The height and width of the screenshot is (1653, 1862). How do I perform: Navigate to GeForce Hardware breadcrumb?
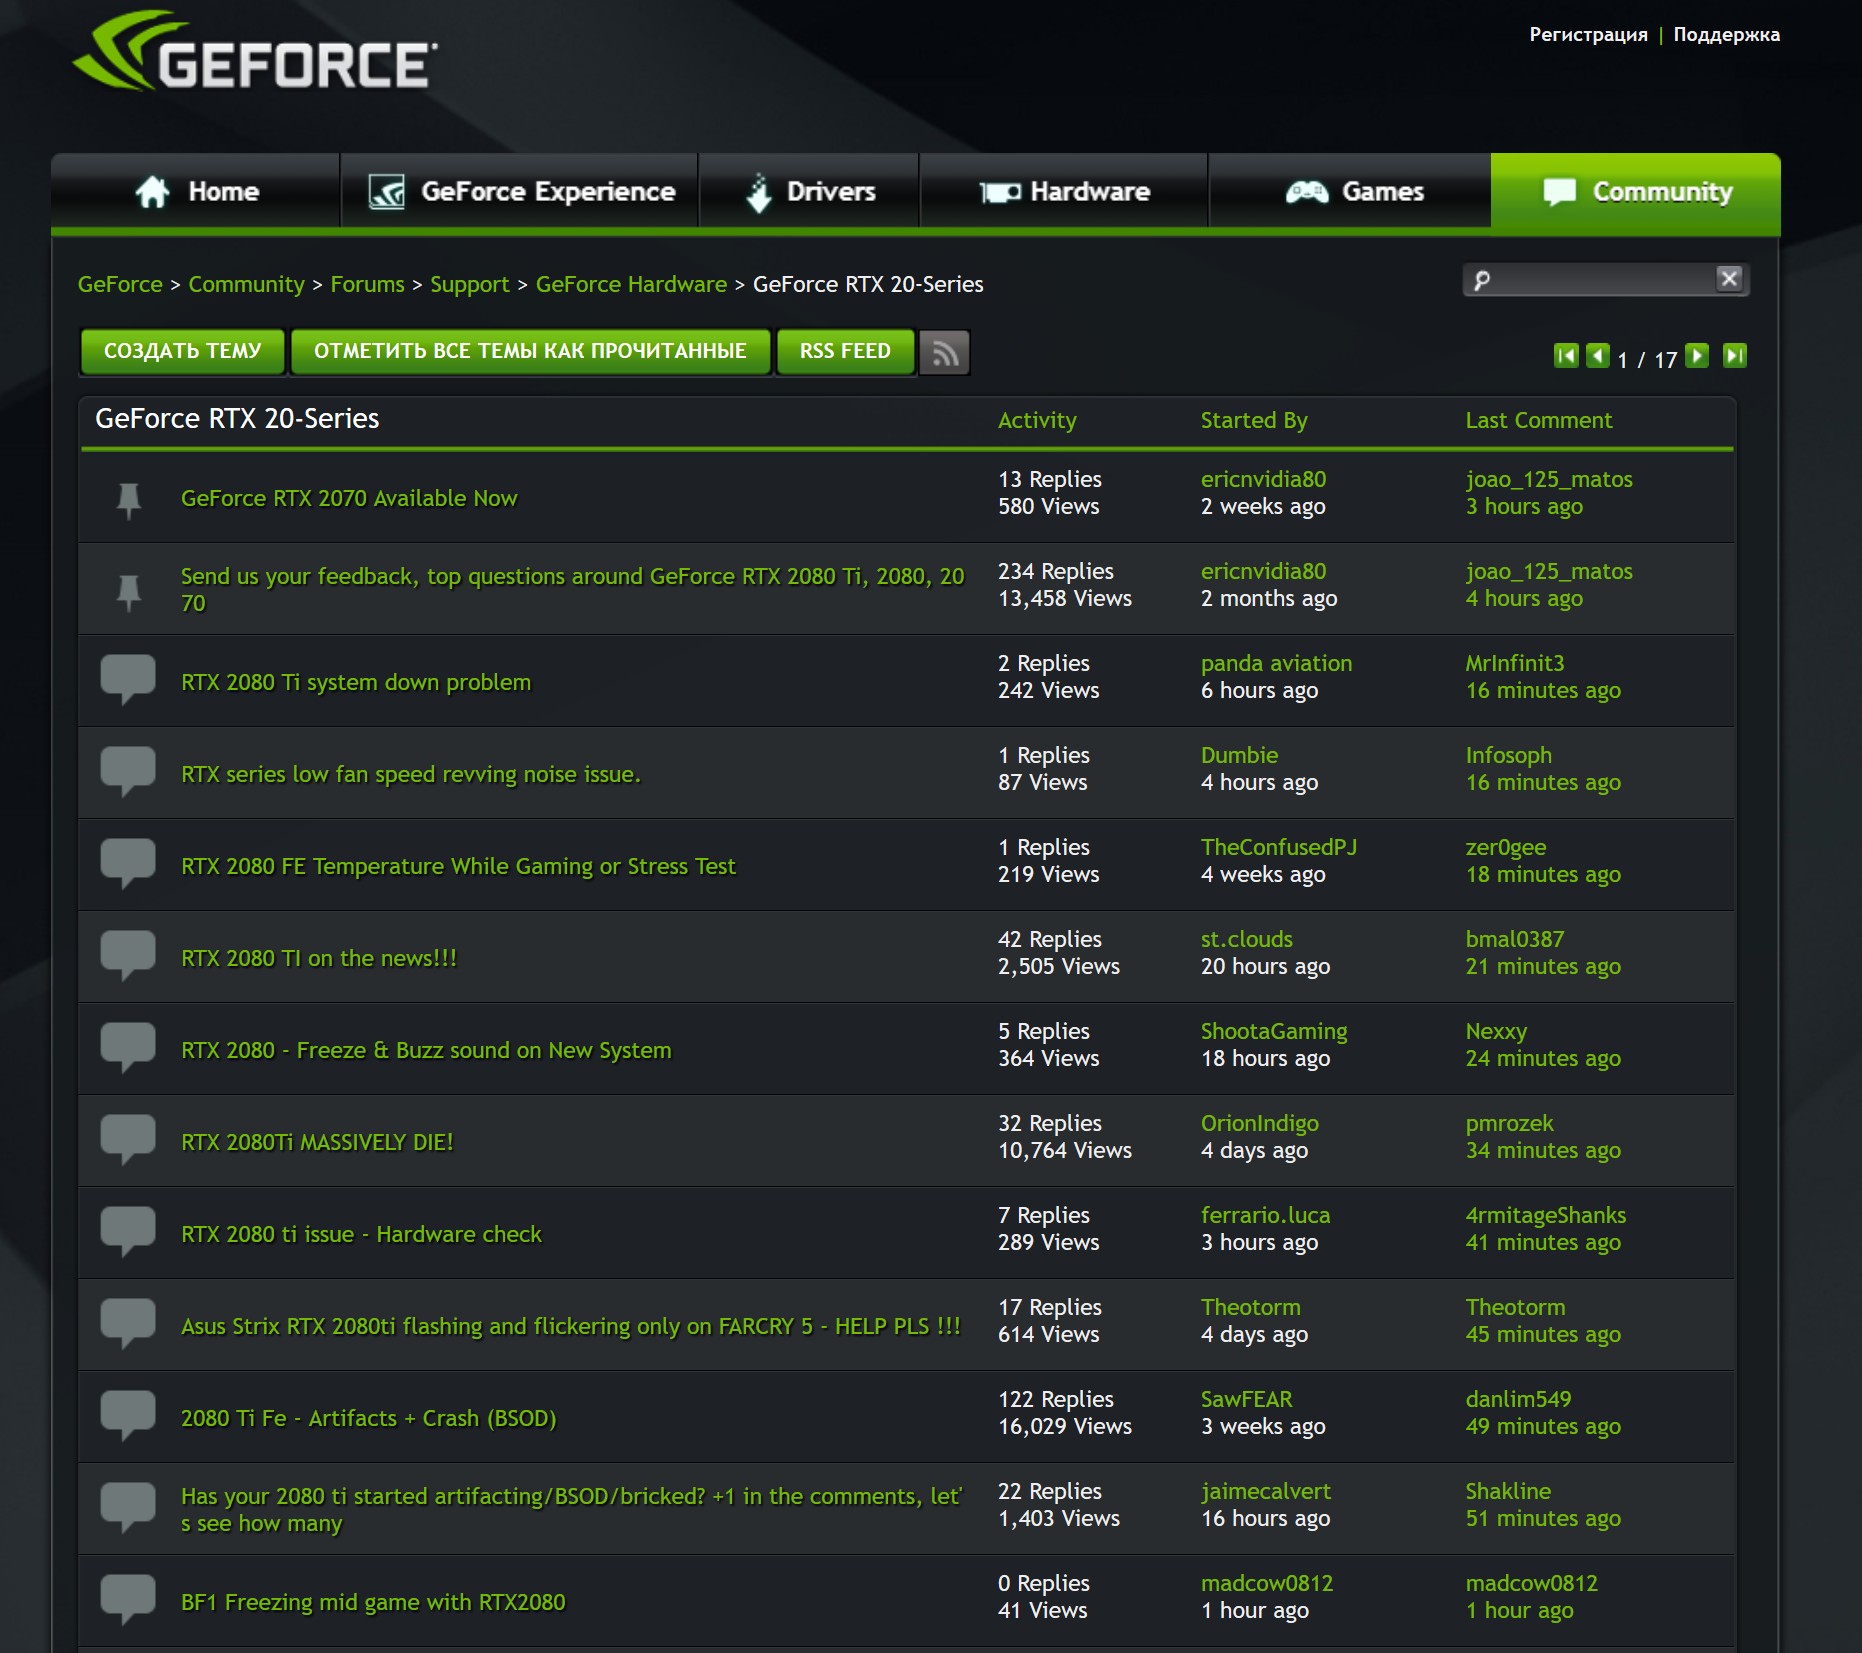(x=631, y=285)
